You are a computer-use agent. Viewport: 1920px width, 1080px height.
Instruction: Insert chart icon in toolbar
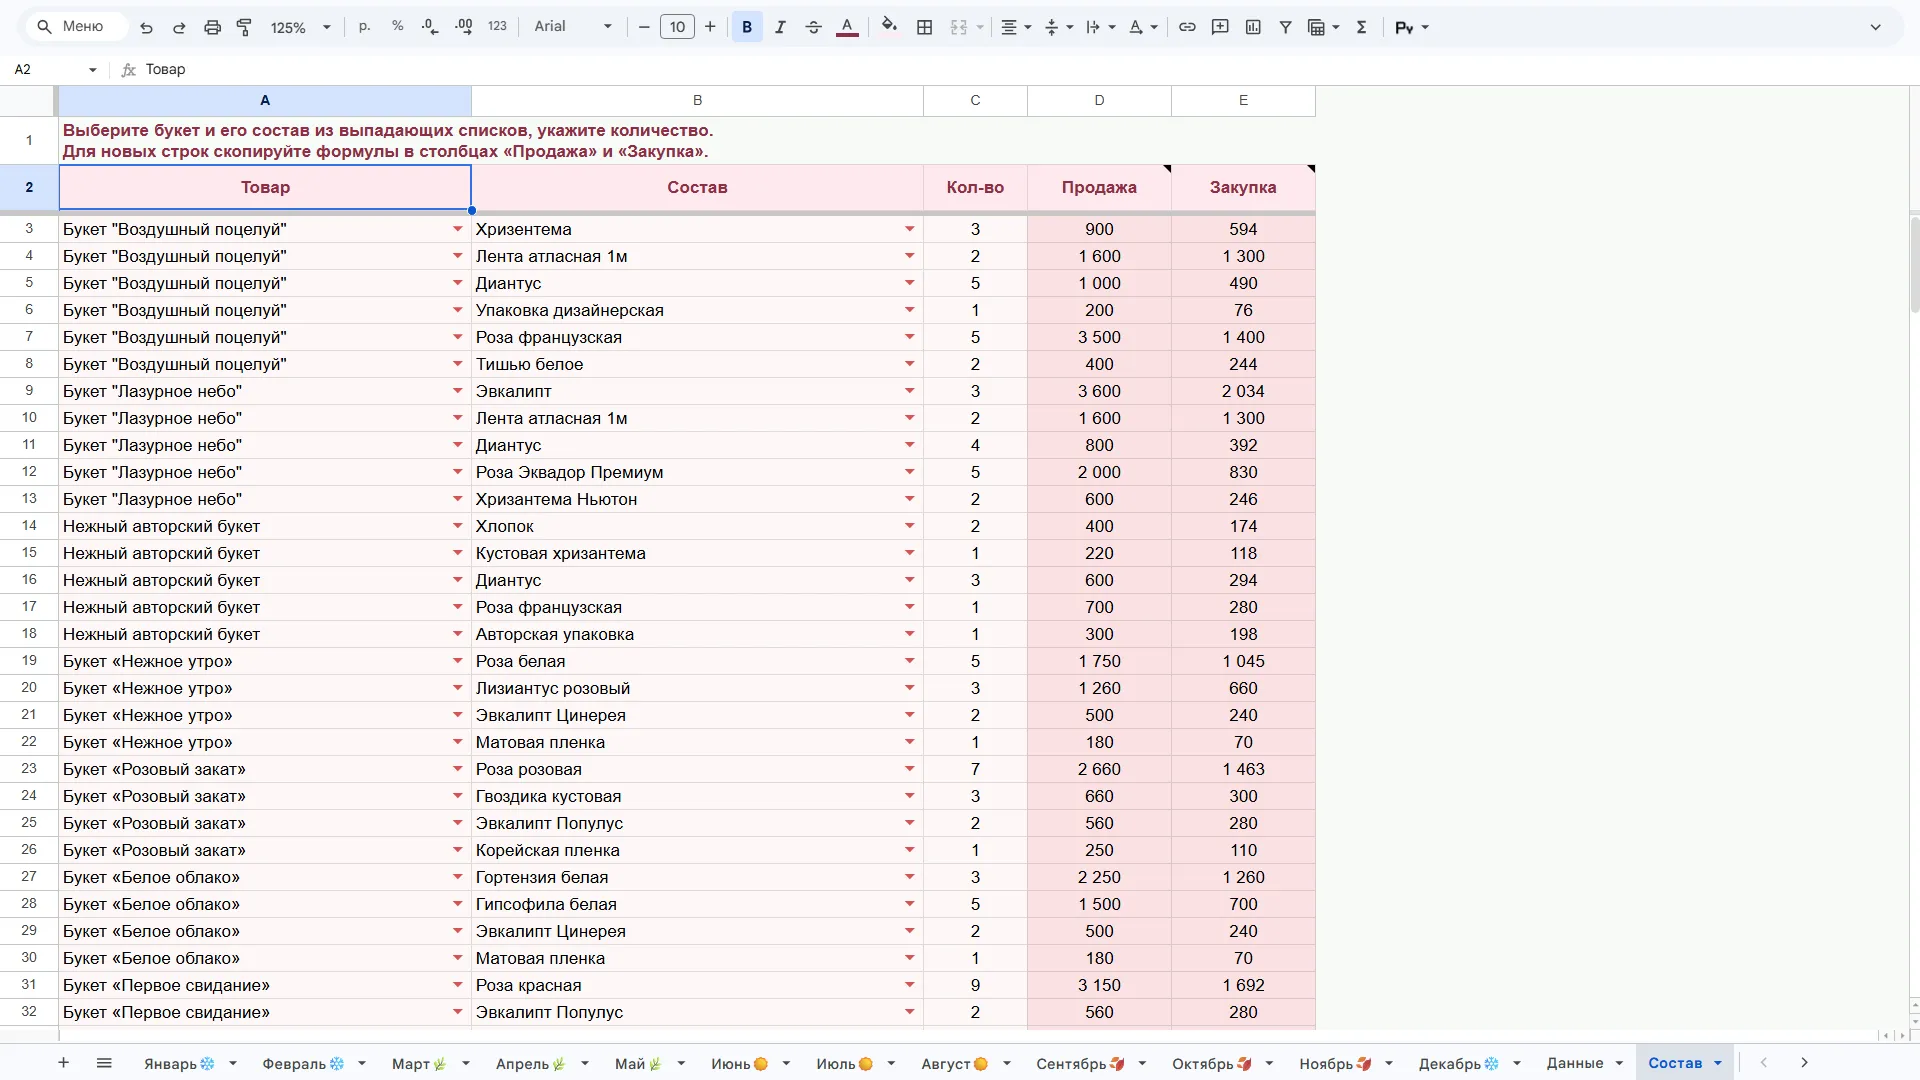[1253, 27]
